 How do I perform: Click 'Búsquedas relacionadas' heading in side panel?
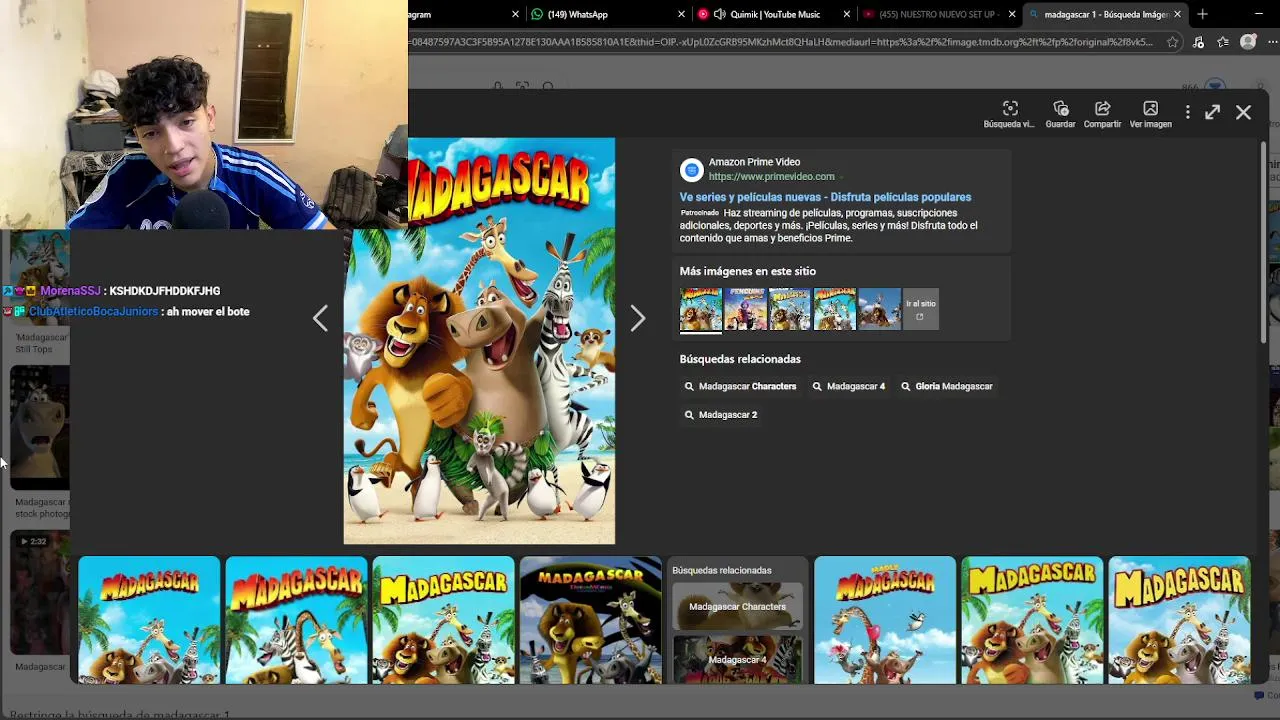click(x=740, y=359)
